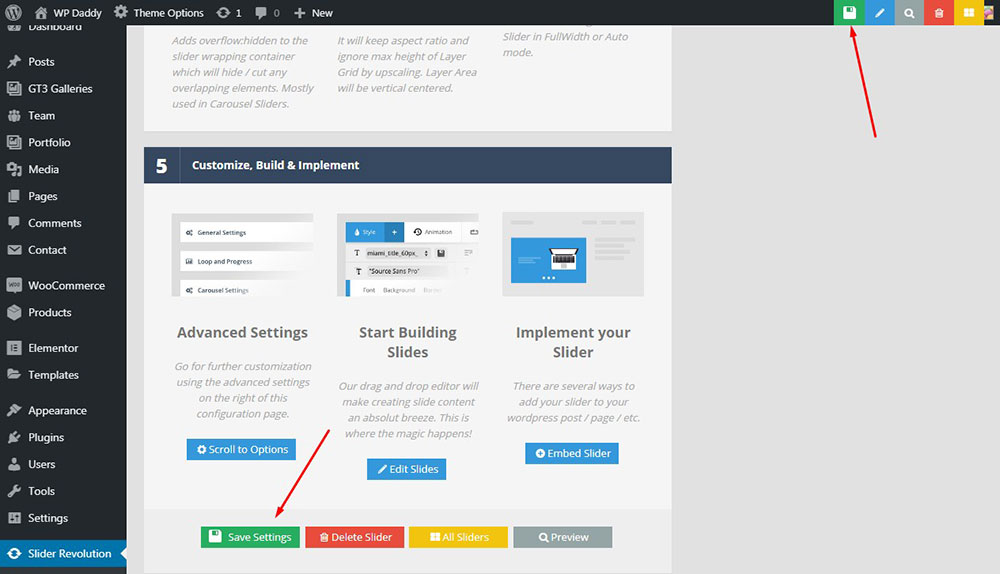1000x574 pixels.
Task: Click the gray Preview button
Action: click(562, 537)
